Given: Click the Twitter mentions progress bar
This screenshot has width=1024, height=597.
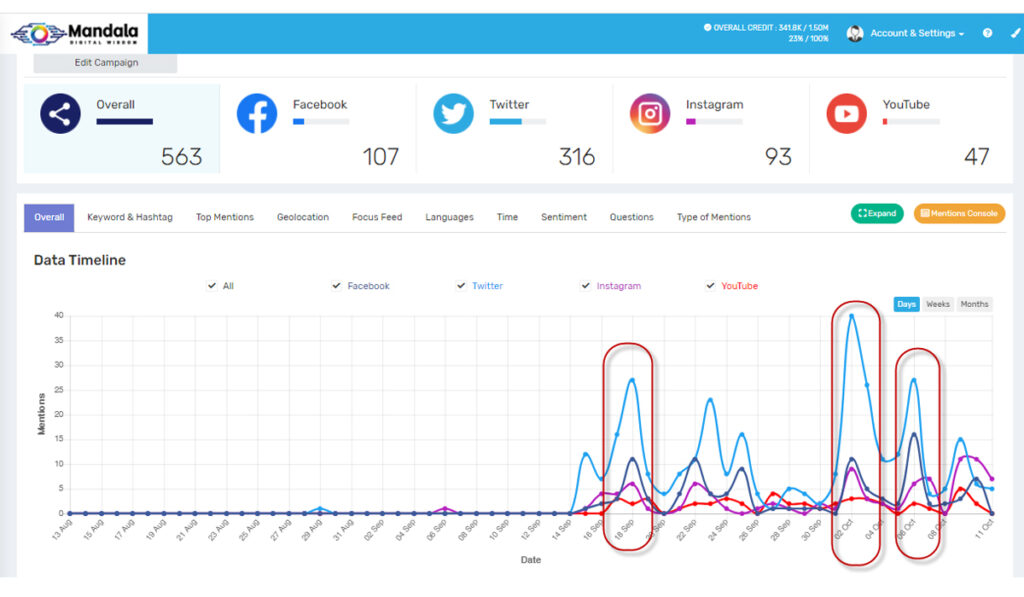Looking at the screenshot, I should coord(518,121).
